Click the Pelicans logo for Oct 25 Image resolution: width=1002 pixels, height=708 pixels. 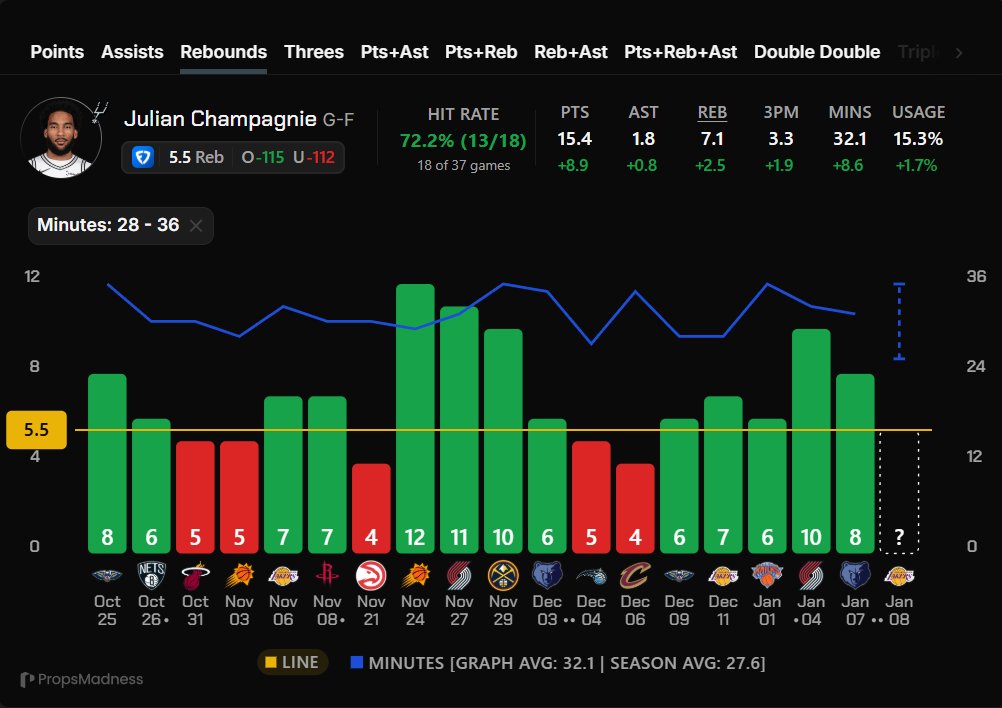pyautogui.click(x=107, y=576)
